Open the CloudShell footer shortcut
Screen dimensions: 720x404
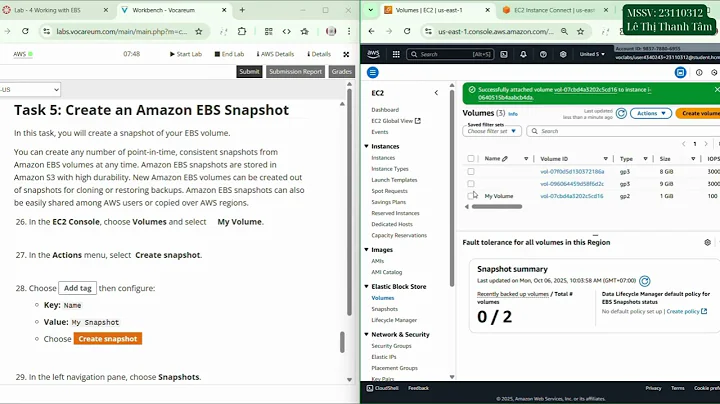(x=382, y=388)
